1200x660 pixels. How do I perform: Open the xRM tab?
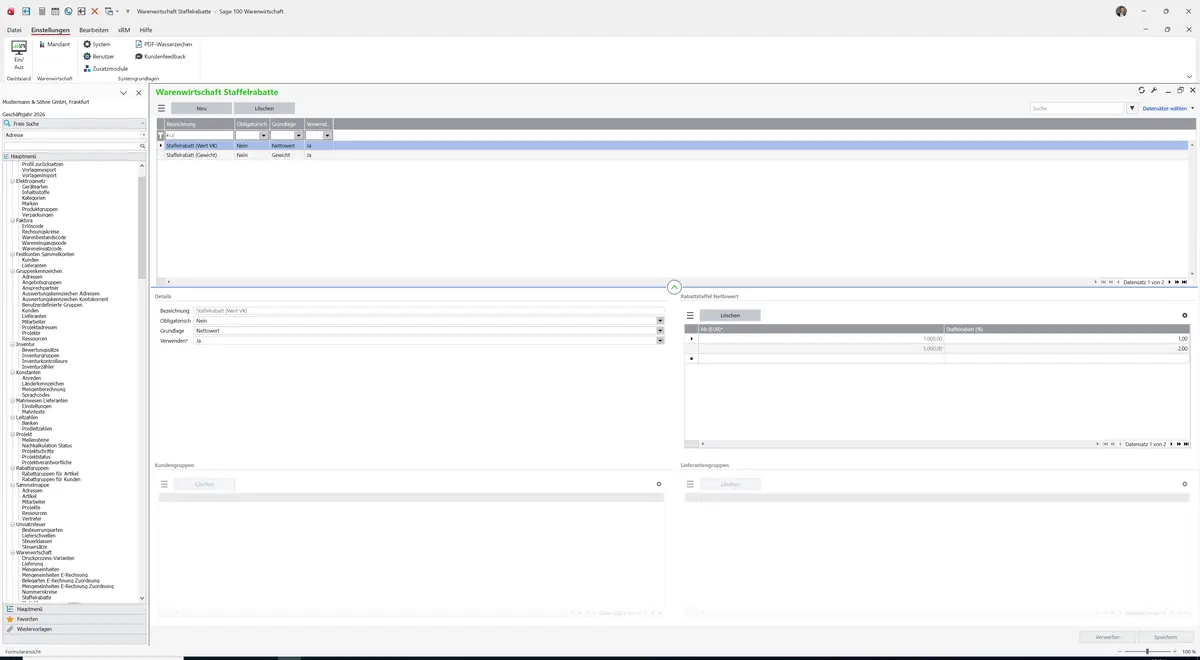124,30
